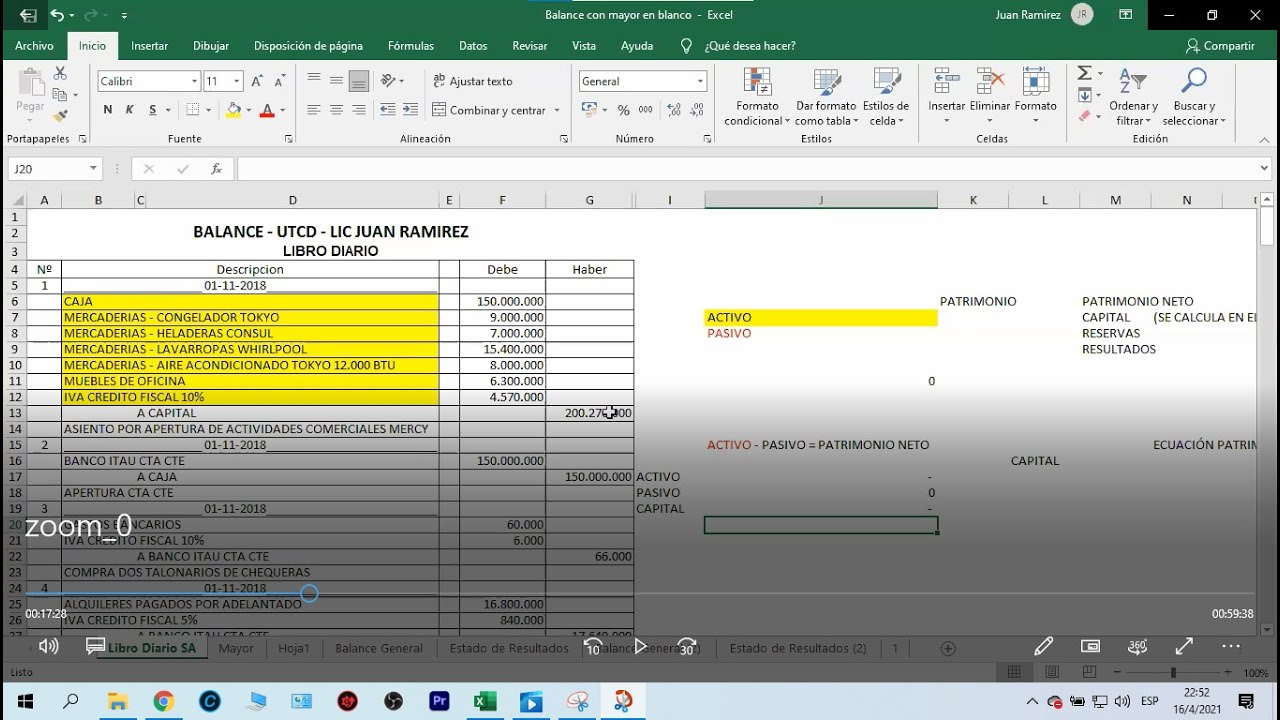Open the General number format dropdown
This screenshot has height=720, width=1280.
coord(700,81)
